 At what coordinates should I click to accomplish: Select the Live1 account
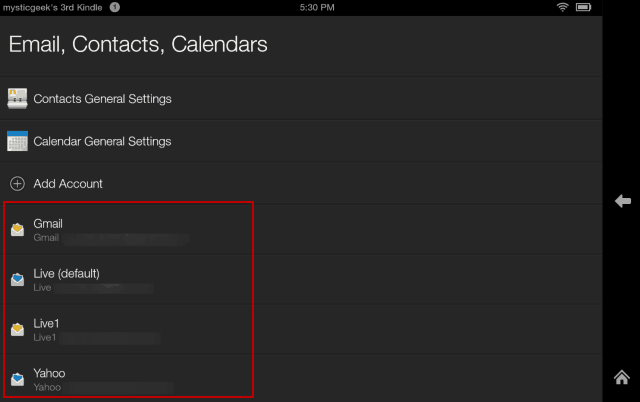[301, 330]
